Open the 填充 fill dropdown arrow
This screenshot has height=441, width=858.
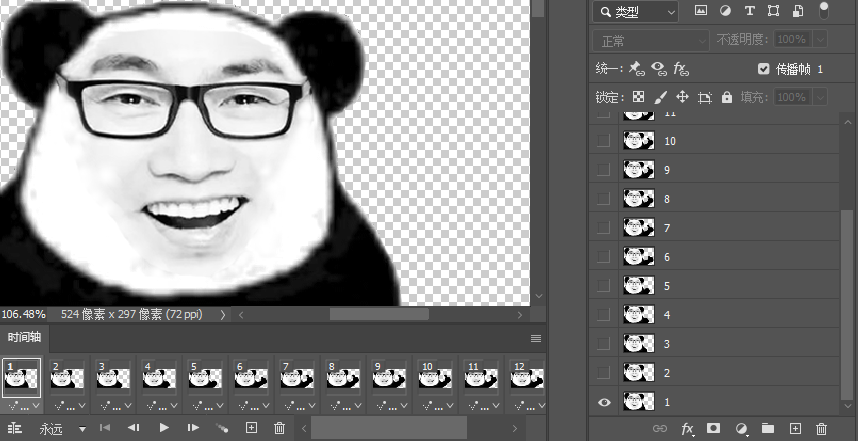click(820, 97)
